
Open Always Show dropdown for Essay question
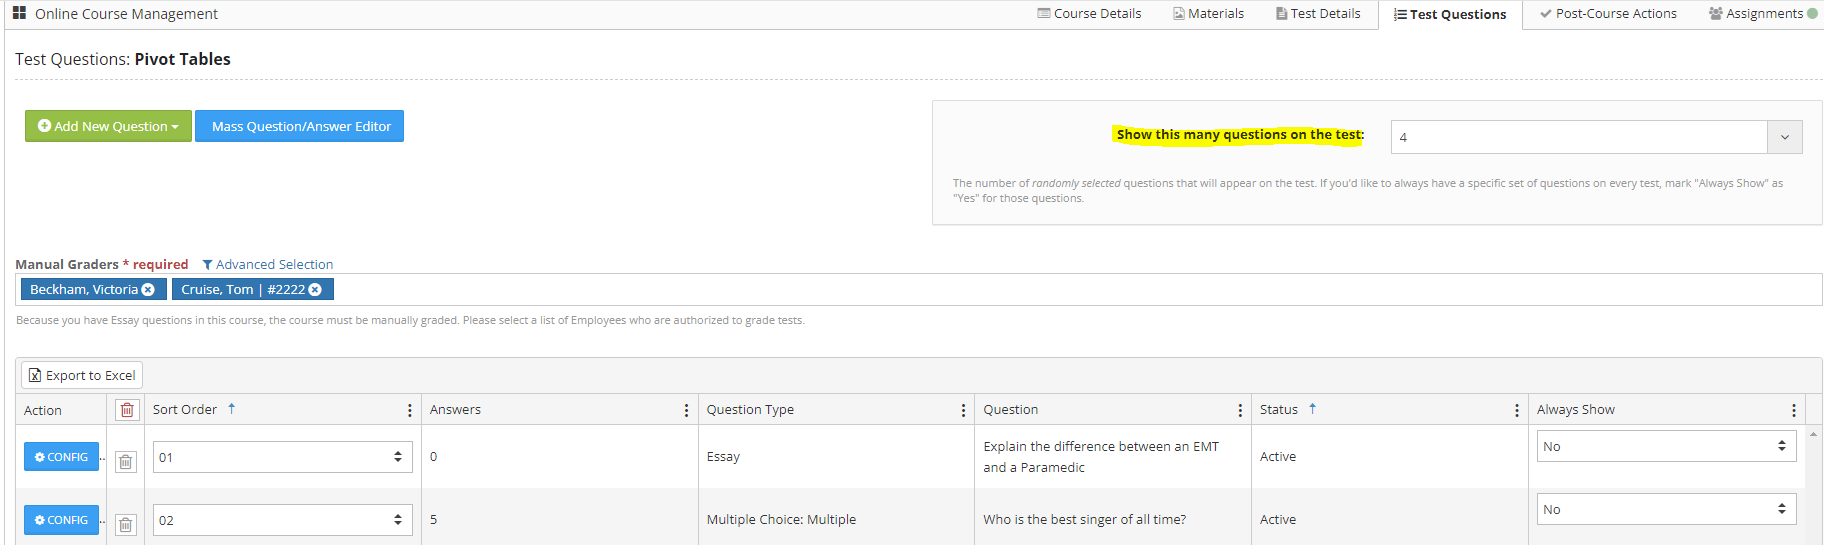pyautogui.click(x=1666, y=446)
